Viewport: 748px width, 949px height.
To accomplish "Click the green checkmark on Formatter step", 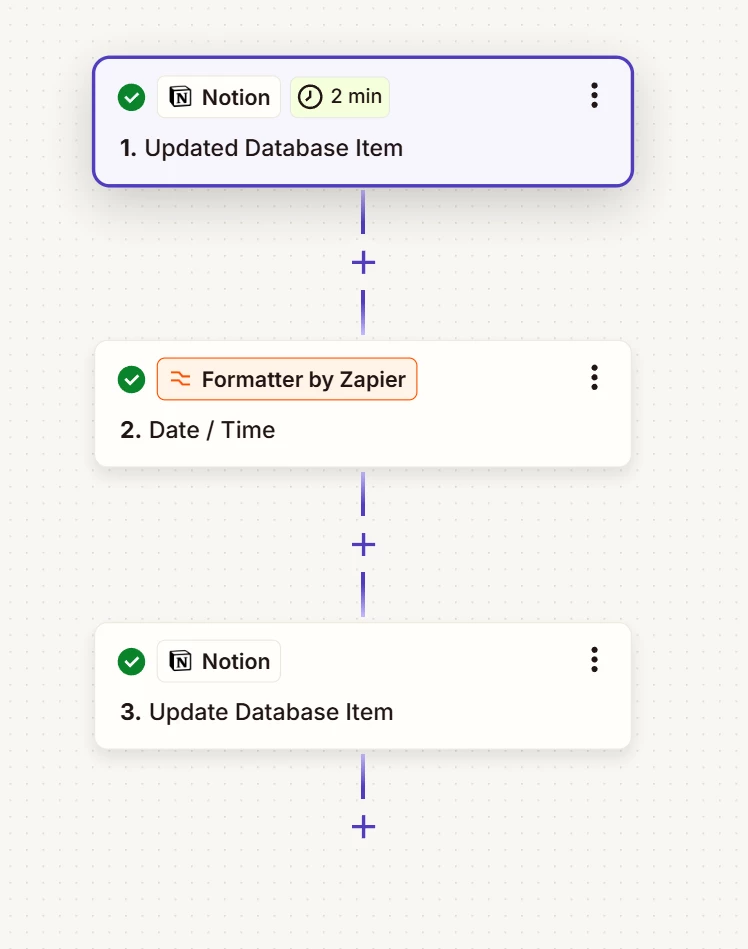I will [x=131, y=379].
